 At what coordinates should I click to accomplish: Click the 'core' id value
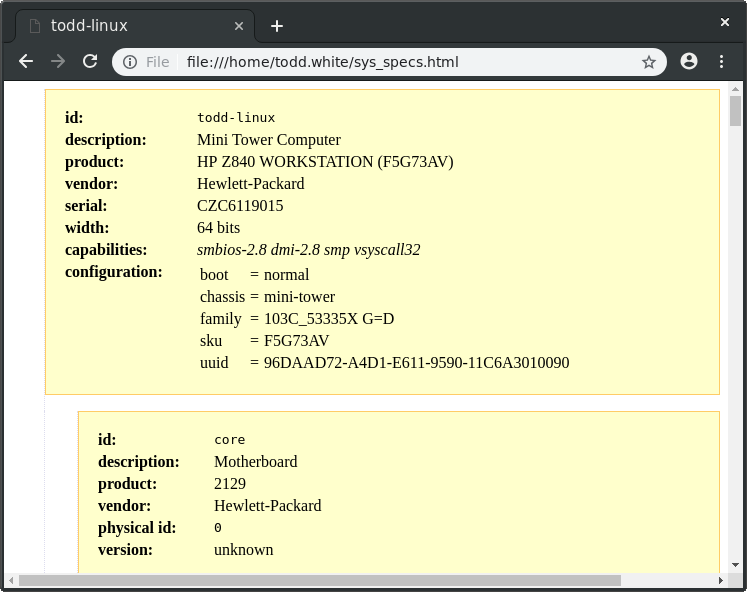pyautogui.click(x=230, y=440)
